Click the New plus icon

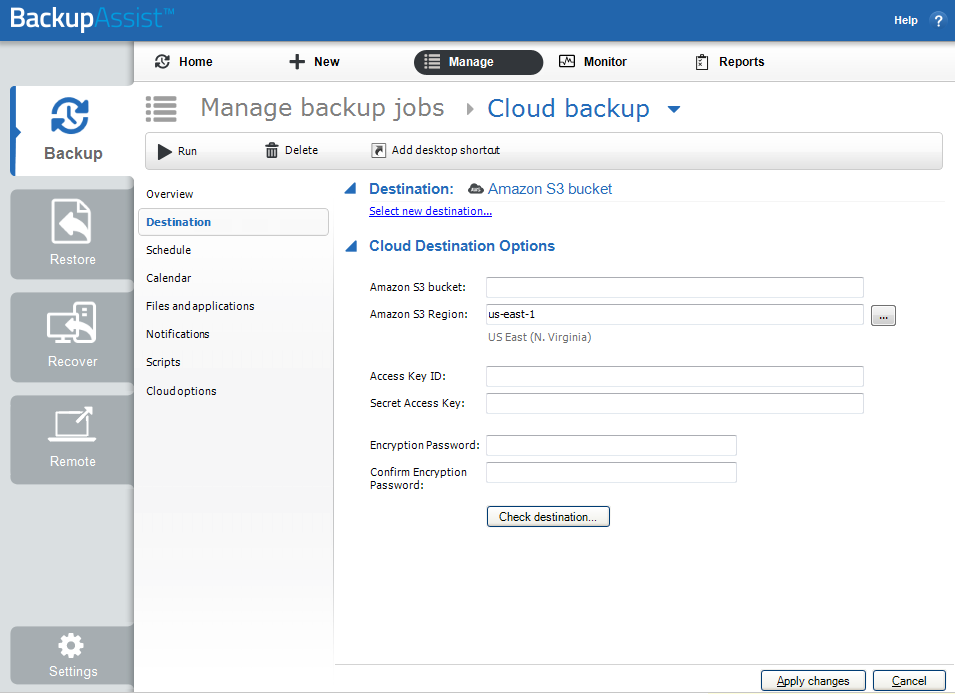[297, 62]
